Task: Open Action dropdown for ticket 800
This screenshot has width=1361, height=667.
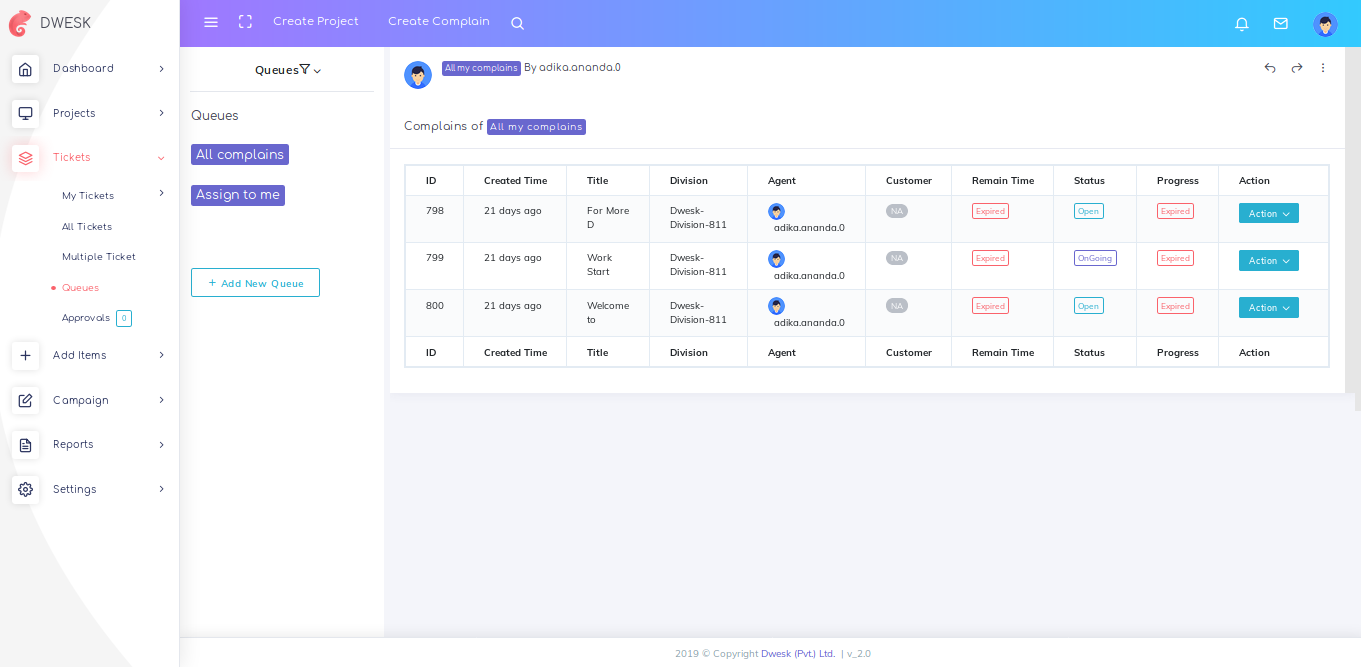Action: click(x=1268, y=308)
